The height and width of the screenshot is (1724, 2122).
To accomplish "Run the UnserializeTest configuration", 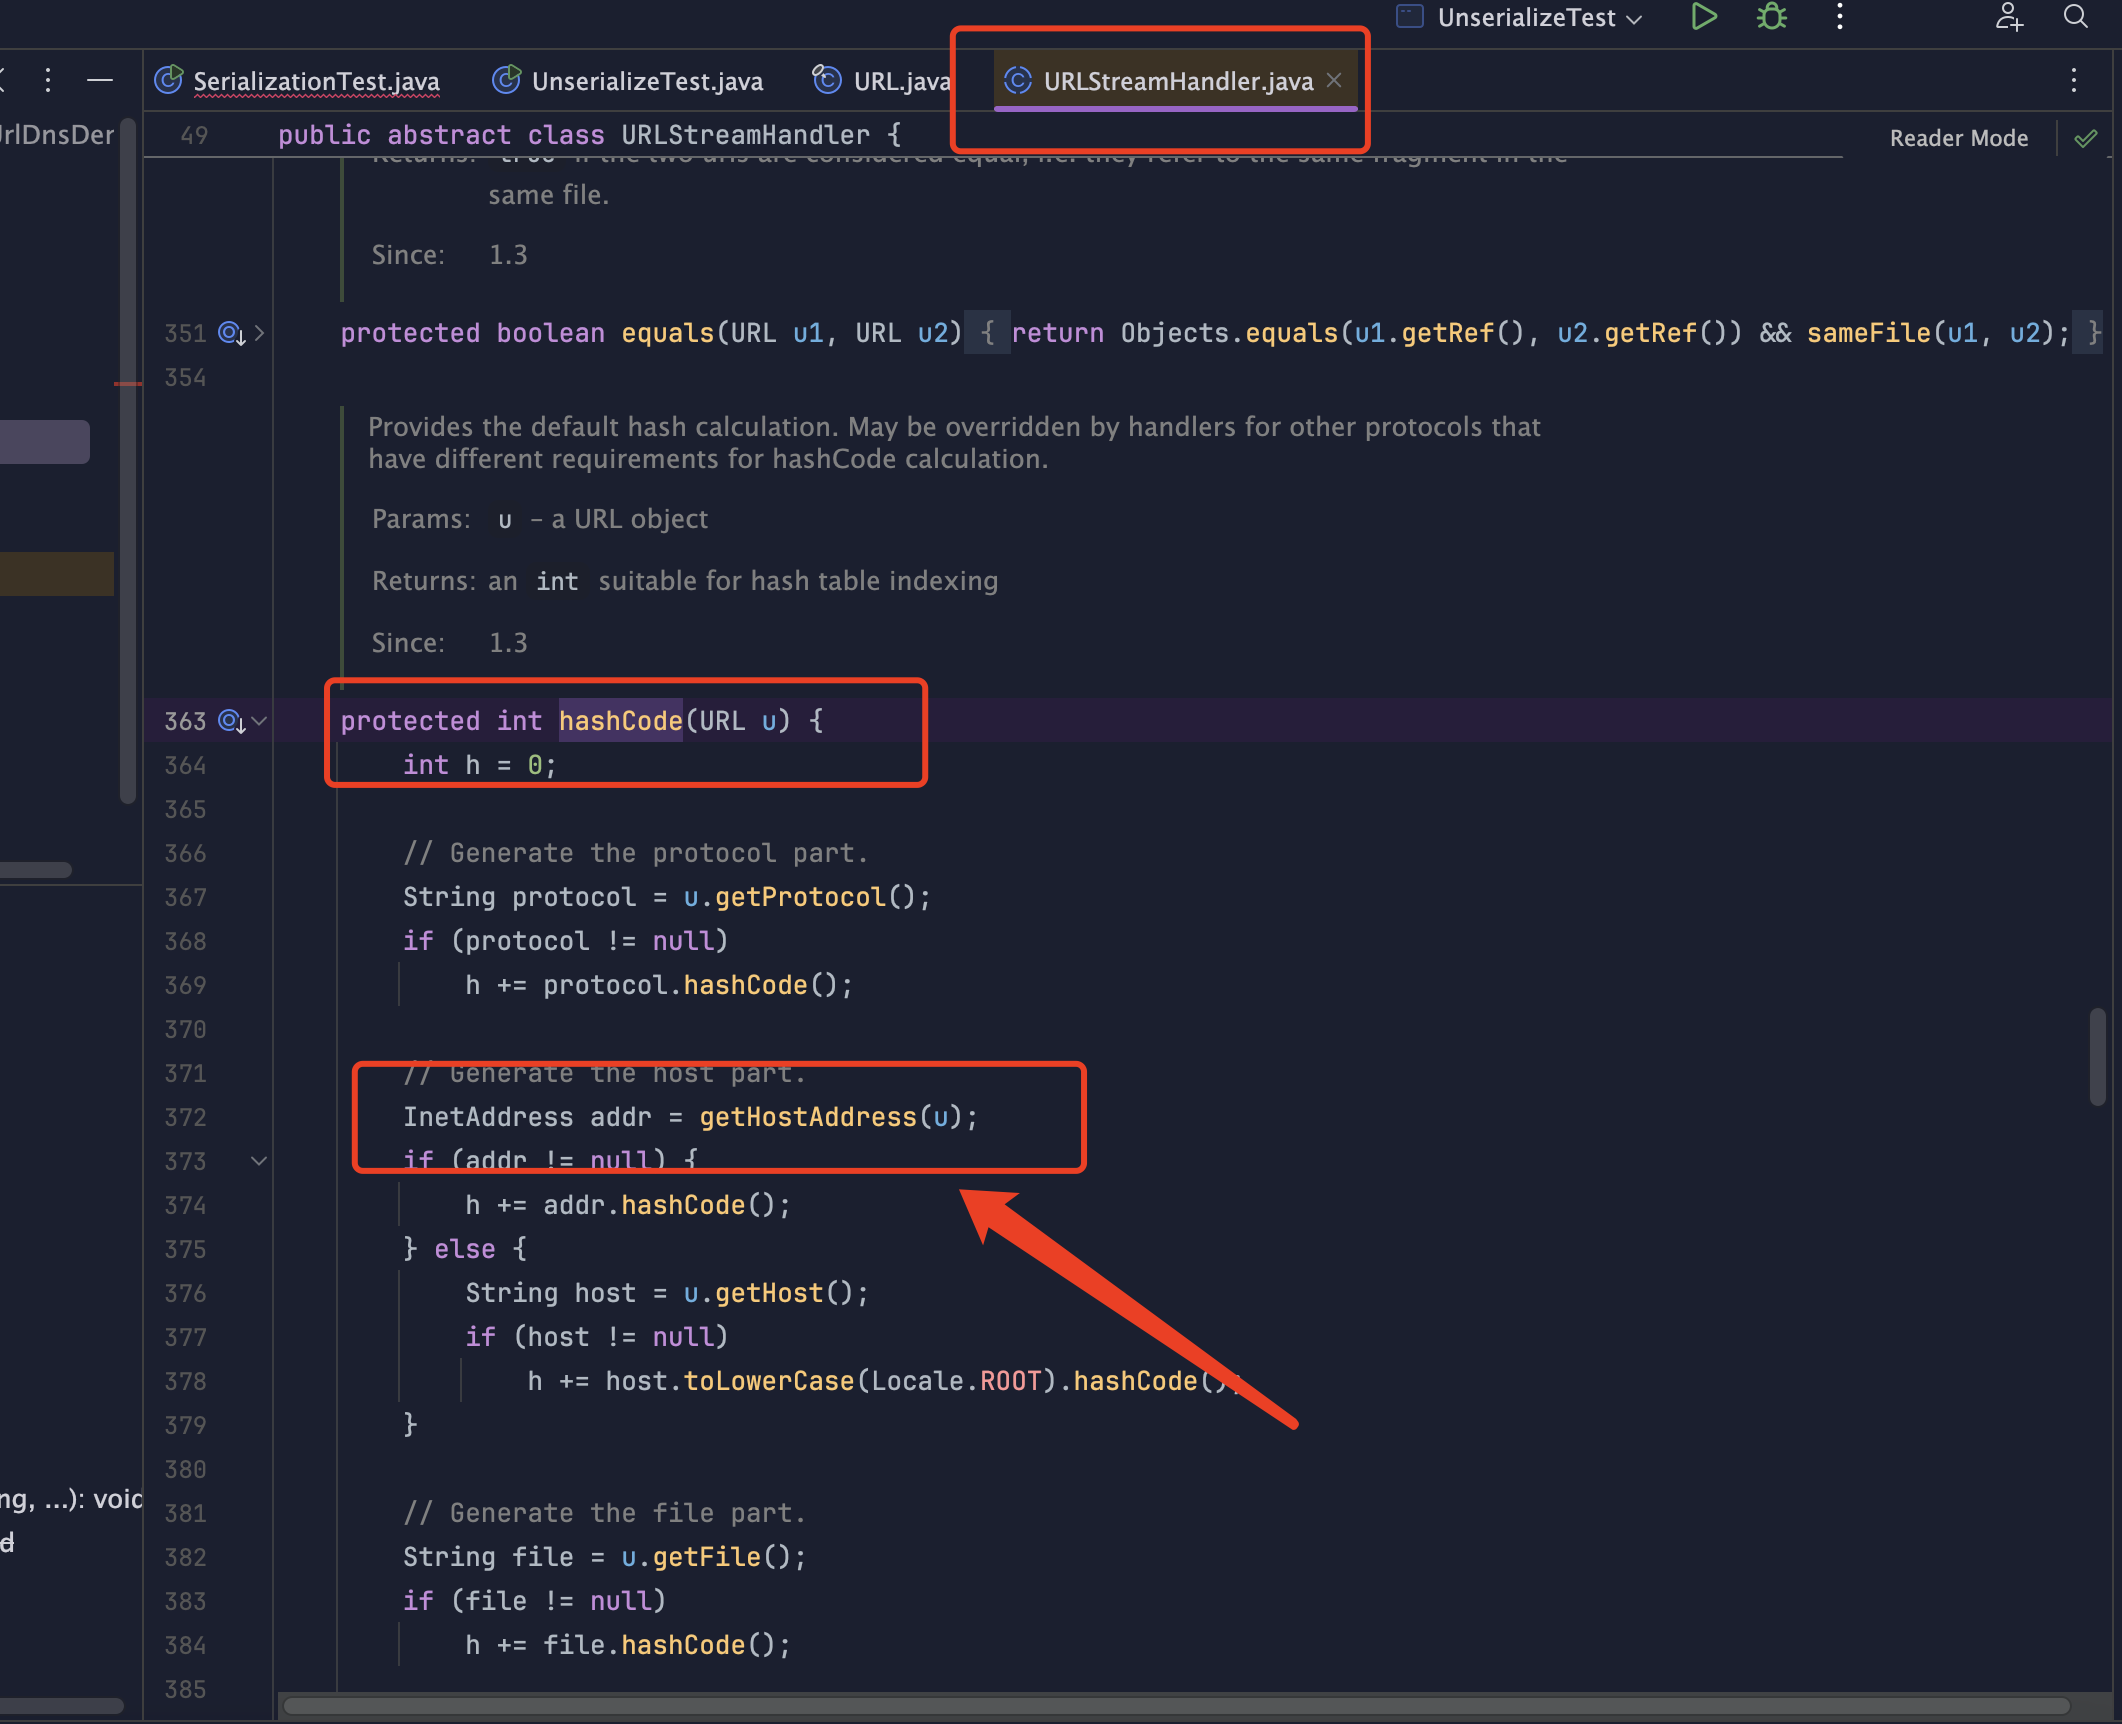I will pyautogui.click(x=1704, y=17).
